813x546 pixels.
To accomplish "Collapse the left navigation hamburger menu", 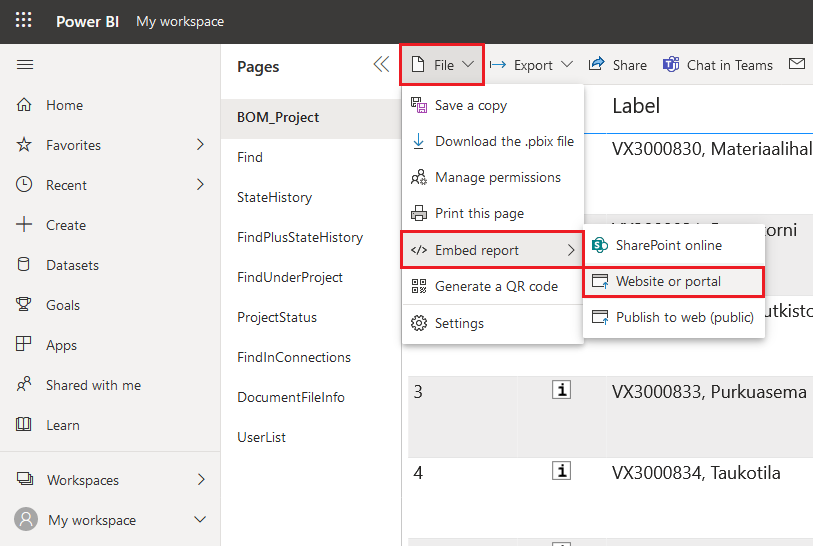I will 25,65.
